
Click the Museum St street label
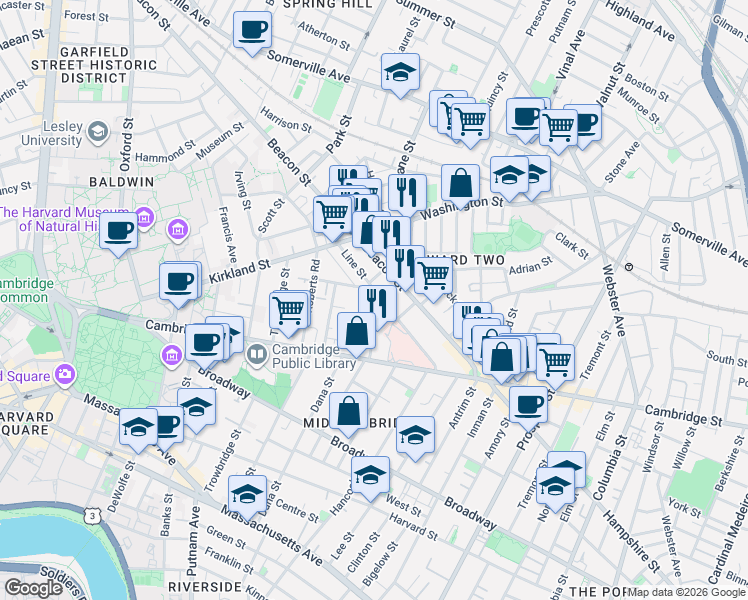pos(220,141)
